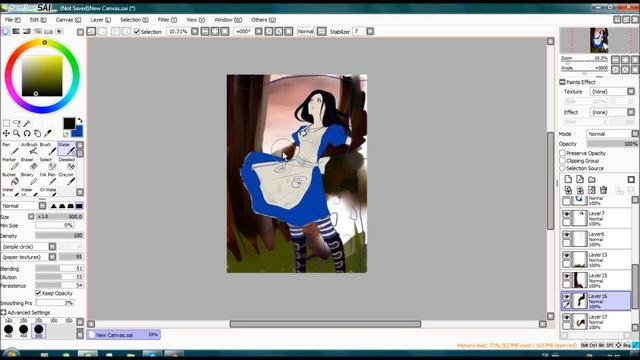Choose the Marker tool
Image resolution: width=640 pixels, height=360 pixels.
(x=10, y=164)
